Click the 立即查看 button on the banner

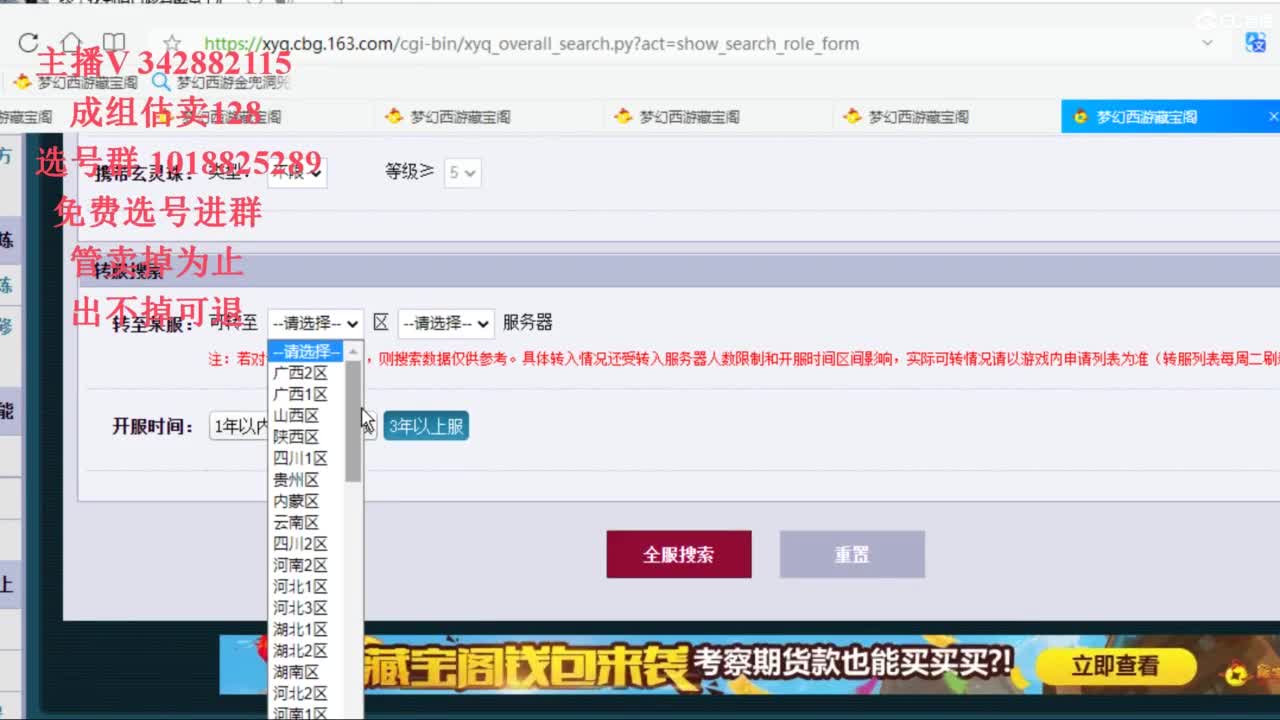tap(1115, 666)
